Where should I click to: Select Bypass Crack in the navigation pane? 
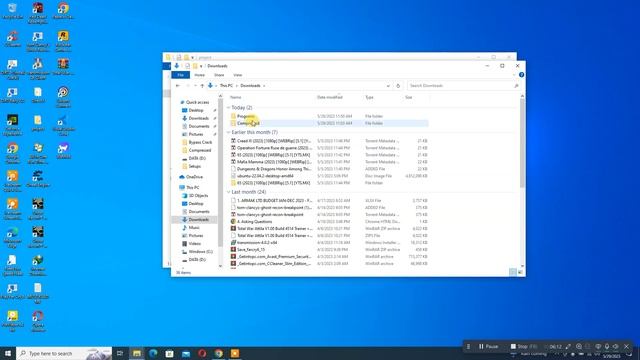[x=197, y=142]
